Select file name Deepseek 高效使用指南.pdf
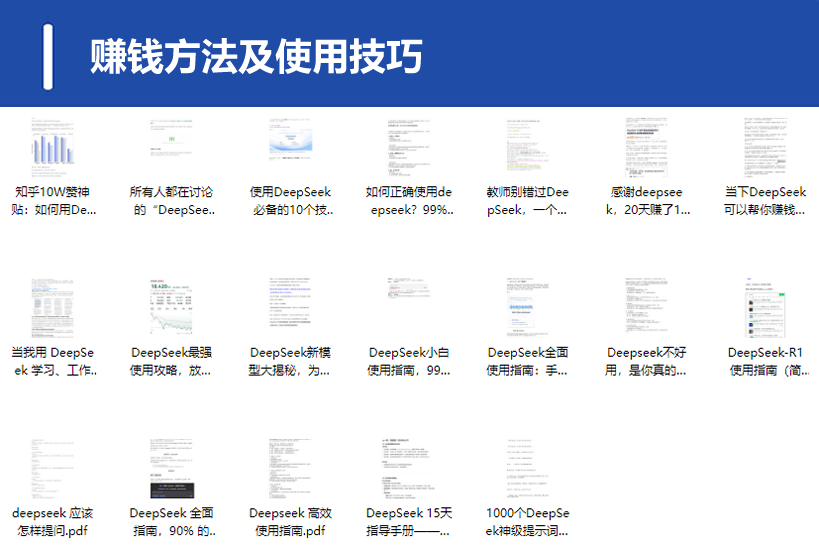819x546 pixels. [x=290, y=522]
